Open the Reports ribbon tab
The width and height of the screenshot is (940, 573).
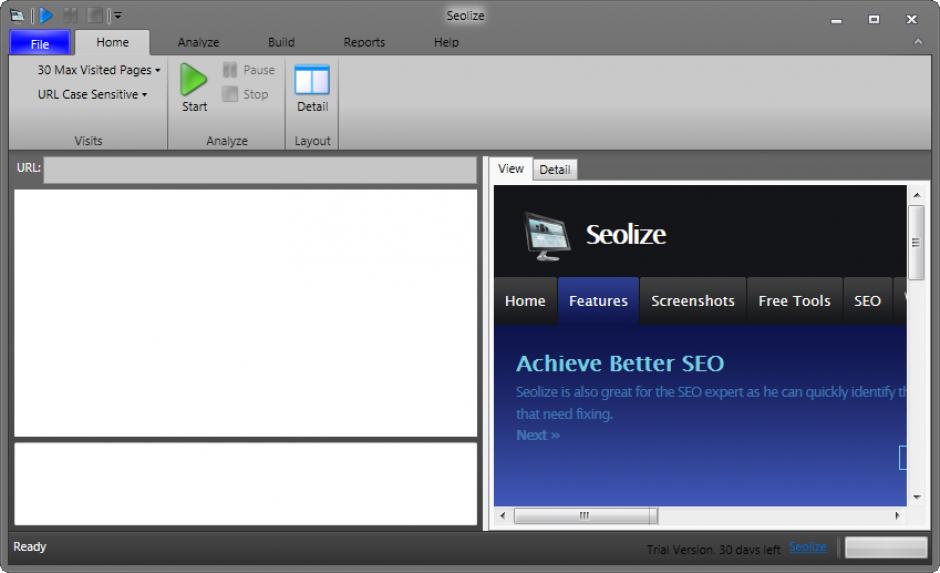click(364, 43)
